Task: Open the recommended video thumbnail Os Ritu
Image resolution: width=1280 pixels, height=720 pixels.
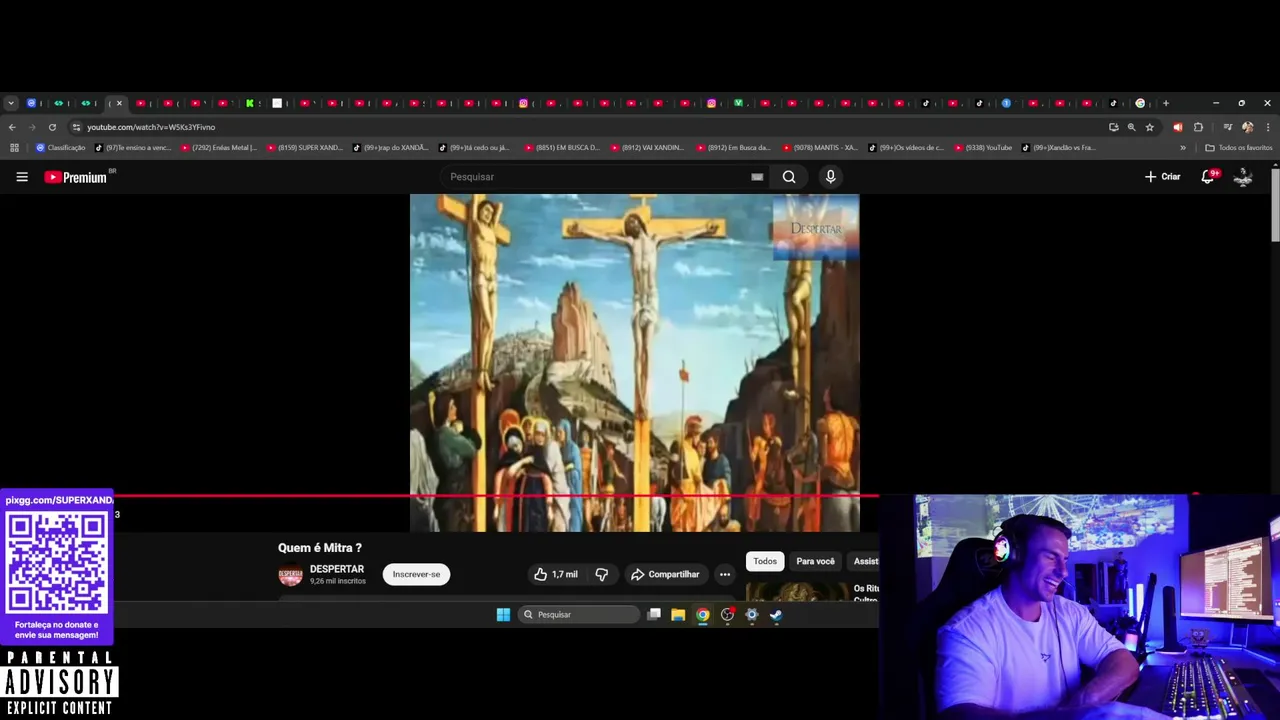Action: pos(797,592)
